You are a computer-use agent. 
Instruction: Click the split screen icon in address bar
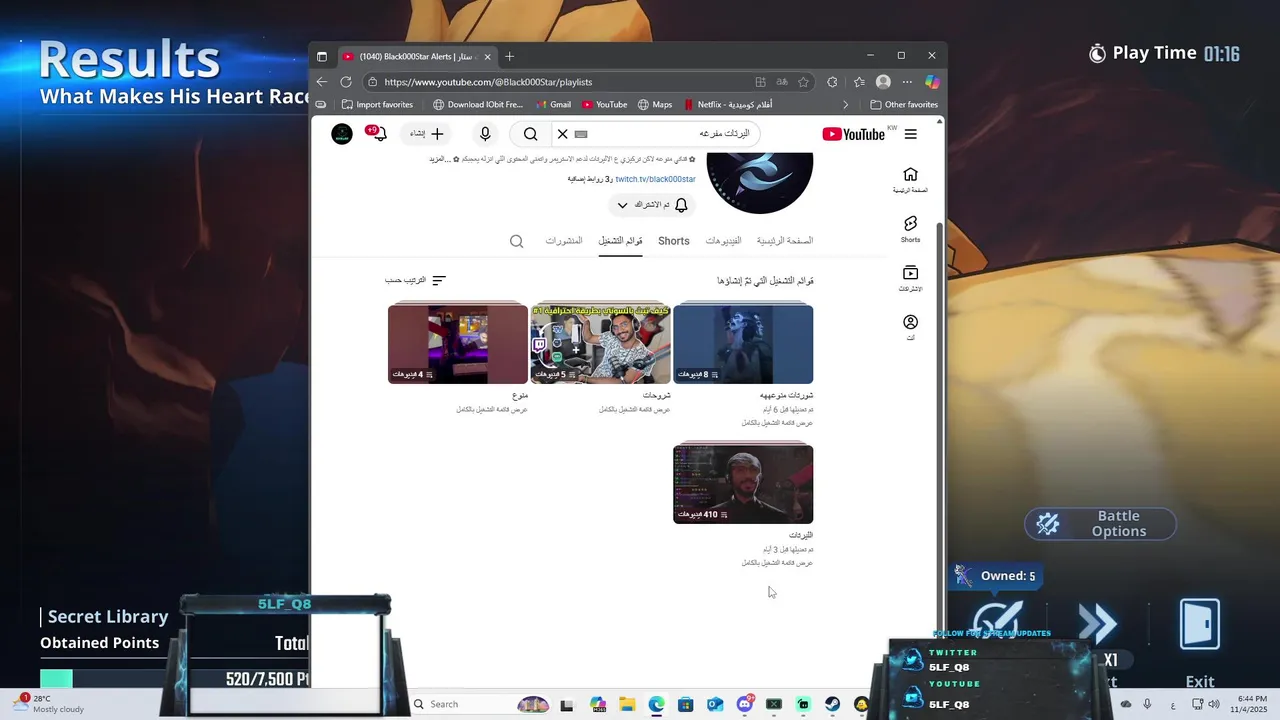pos(760,82)
